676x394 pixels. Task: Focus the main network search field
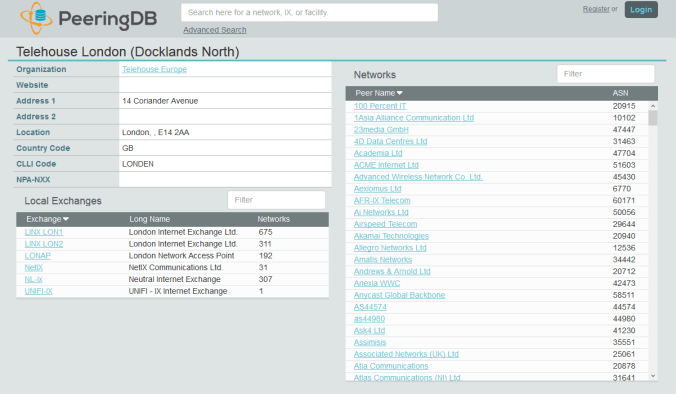309,13
